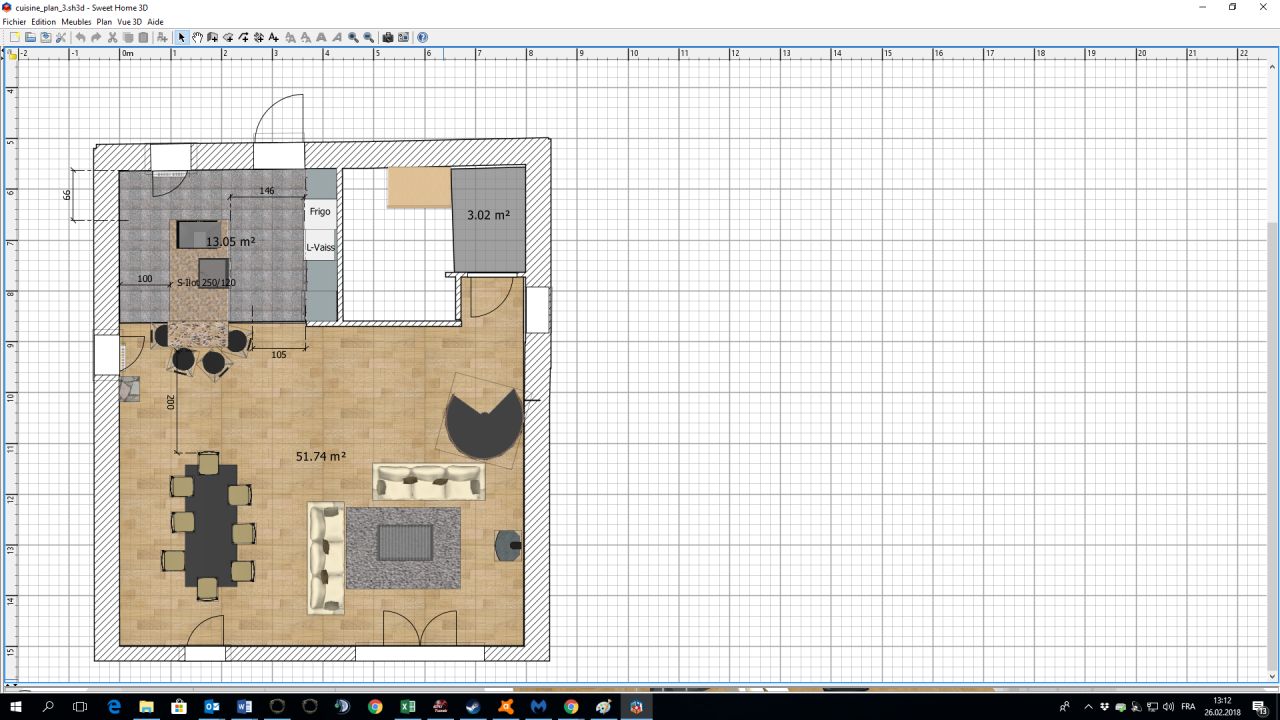Click the Create 3D video icon

pyautogui.click(x=403, y=37)
